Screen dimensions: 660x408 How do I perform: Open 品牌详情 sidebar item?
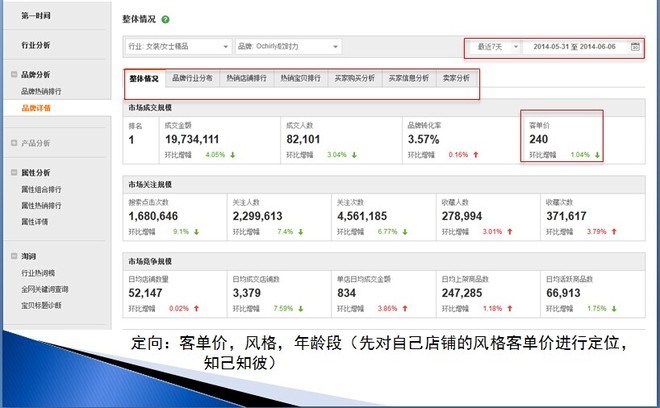click(x=36, y=108)
